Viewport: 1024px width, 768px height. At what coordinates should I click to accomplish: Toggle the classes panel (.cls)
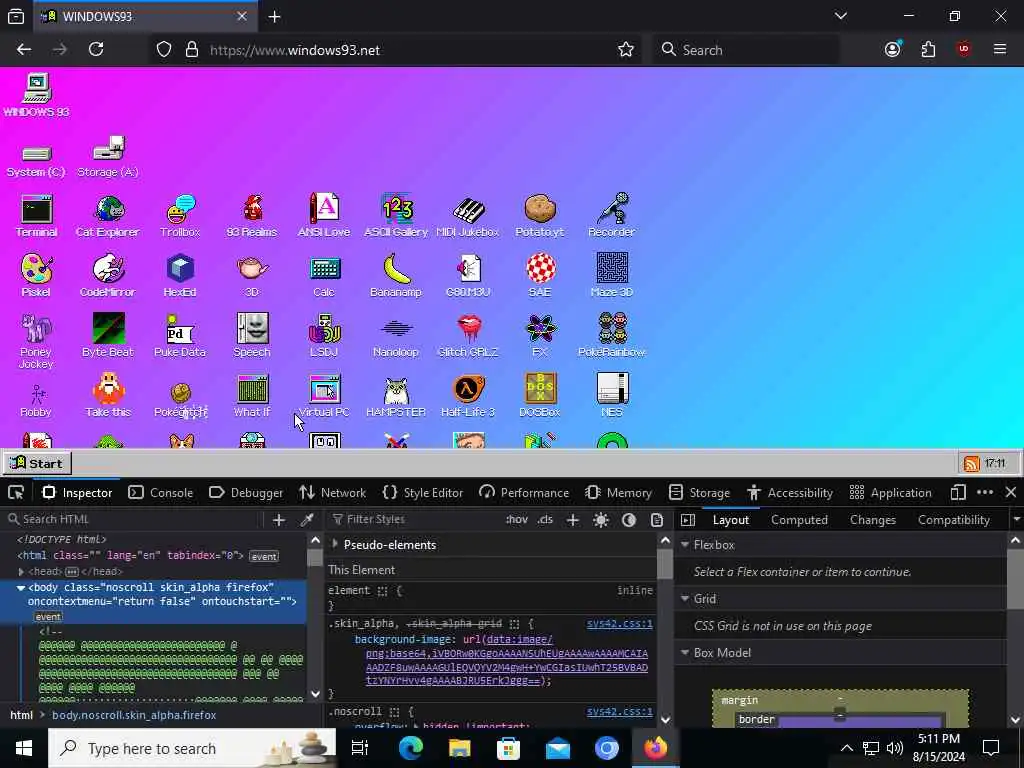coord(545,520)
